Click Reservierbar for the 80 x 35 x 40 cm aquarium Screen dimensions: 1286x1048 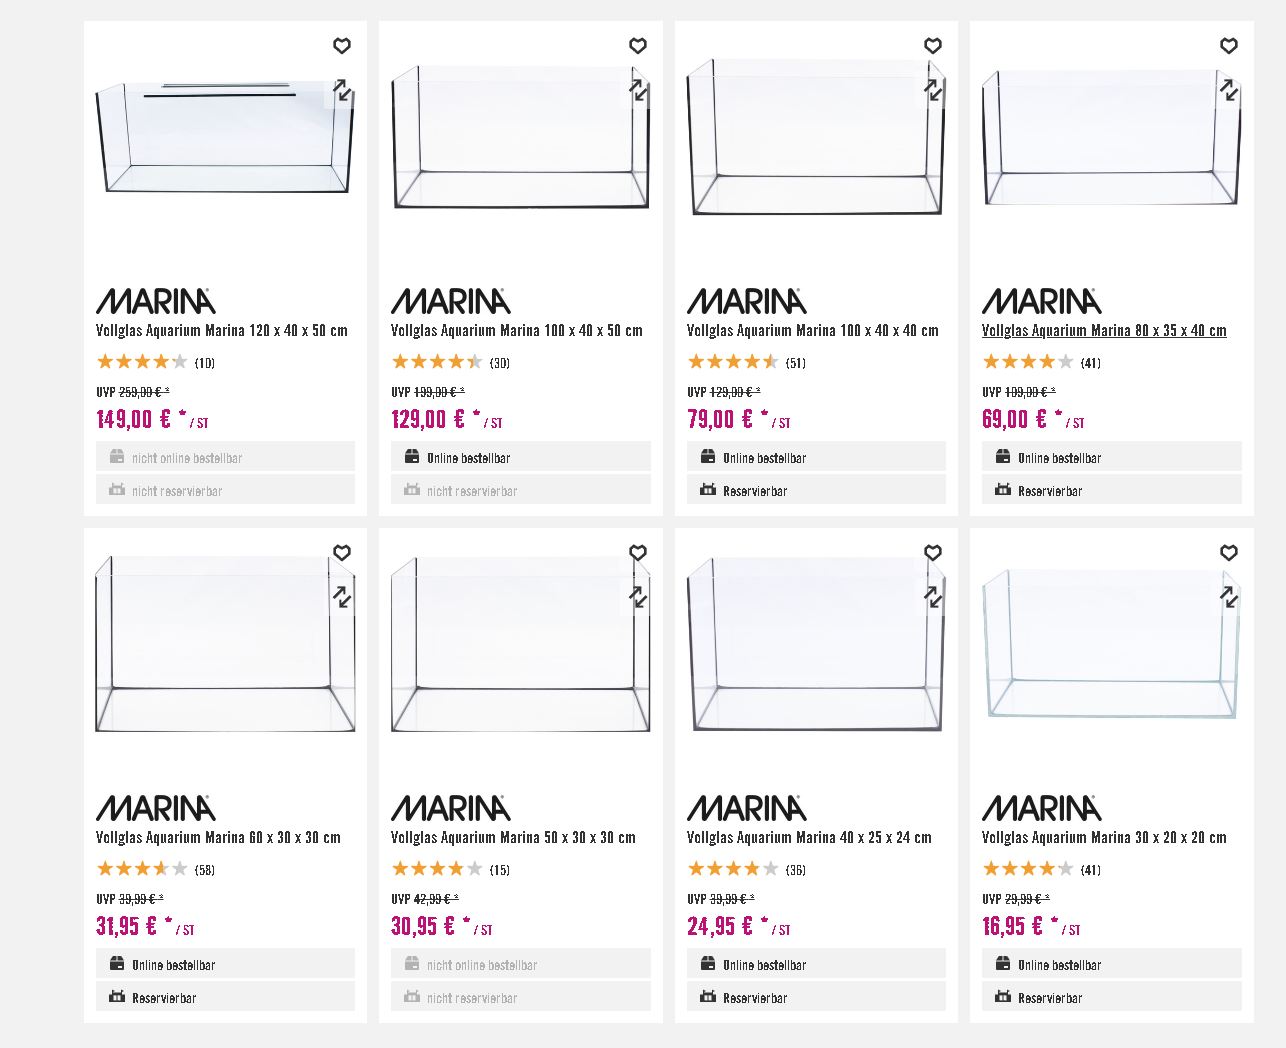(x=1110, y=491)
